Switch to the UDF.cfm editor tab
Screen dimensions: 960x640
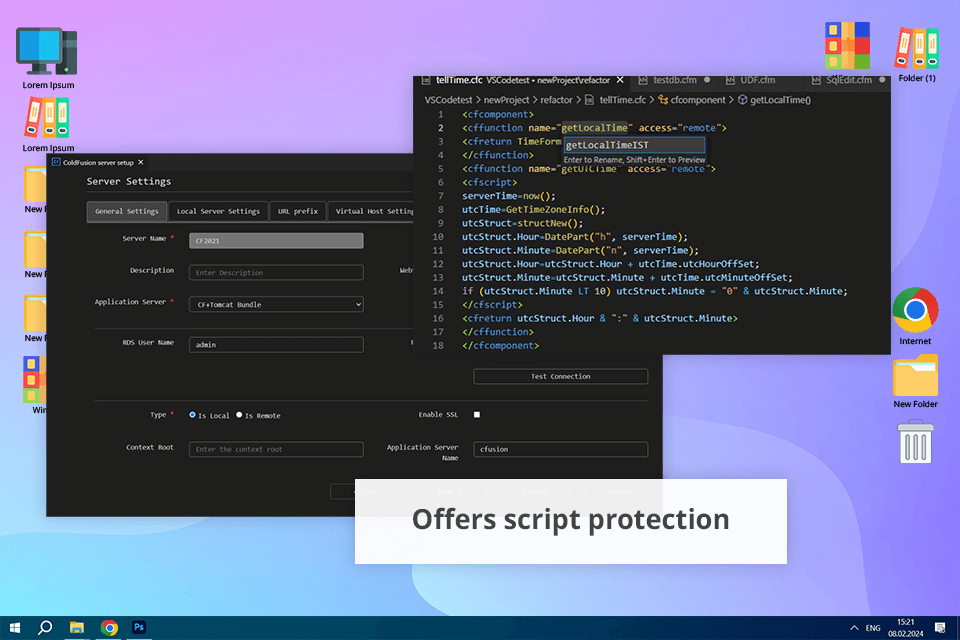(x=757, y=80)
